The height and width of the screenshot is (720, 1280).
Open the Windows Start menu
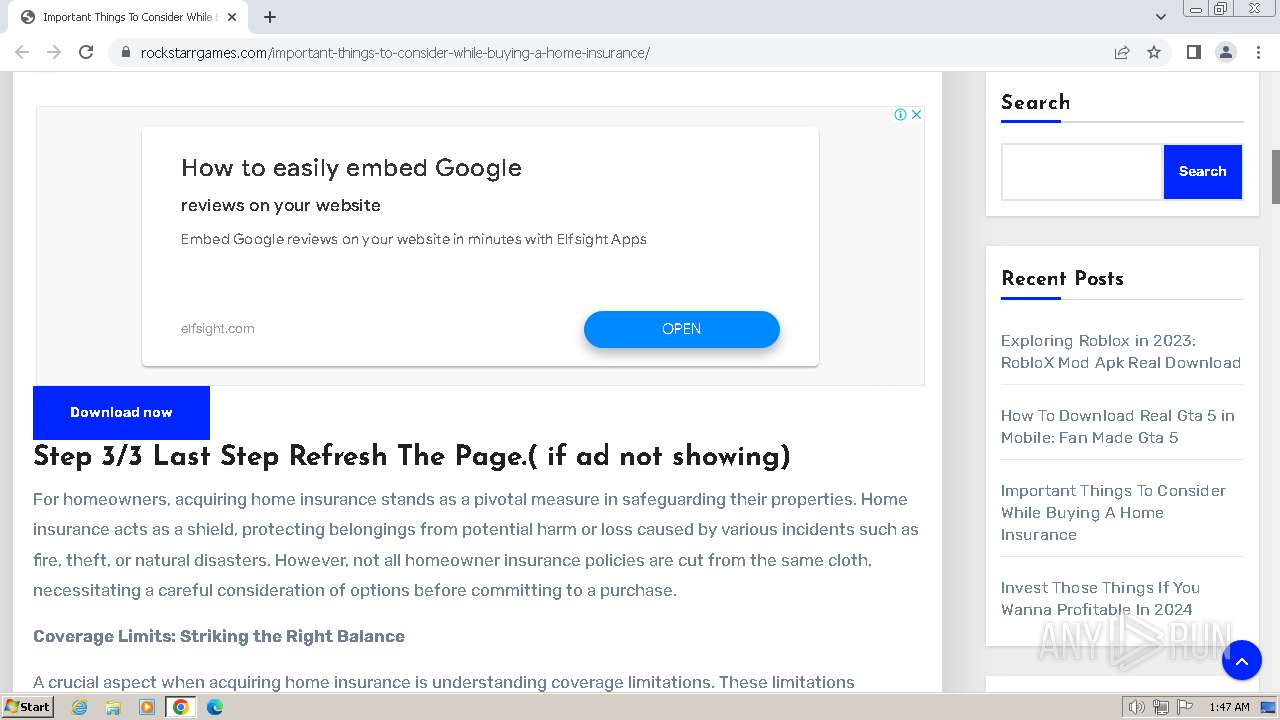click(27, 706)
